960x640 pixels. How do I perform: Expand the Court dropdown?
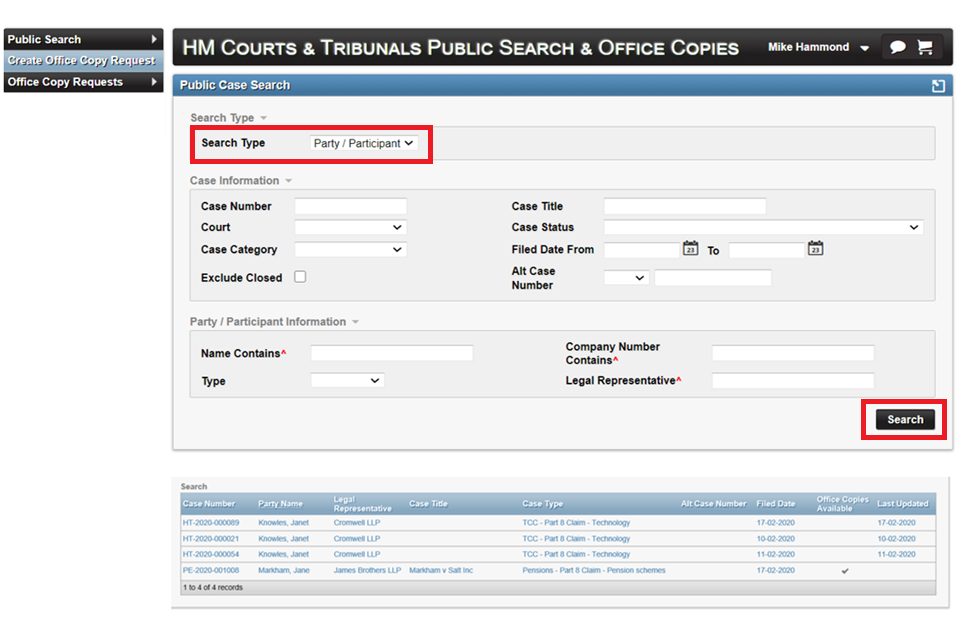point(350,227)
